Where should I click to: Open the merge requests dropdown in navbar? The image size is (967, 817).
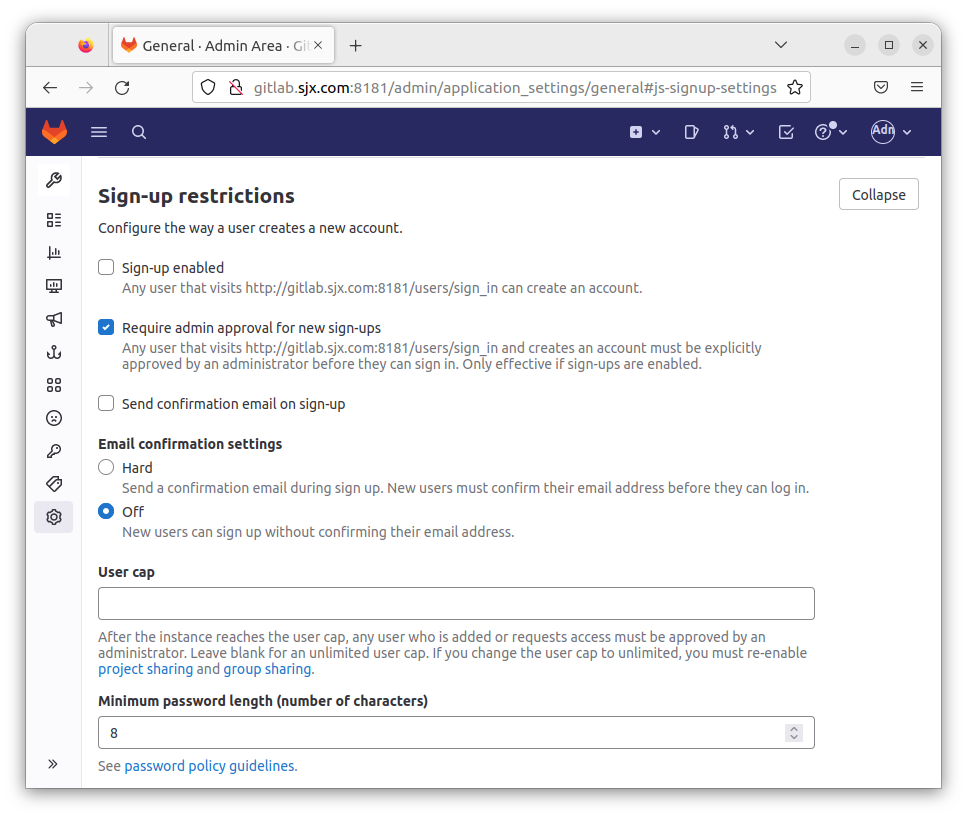coord(738,132)
